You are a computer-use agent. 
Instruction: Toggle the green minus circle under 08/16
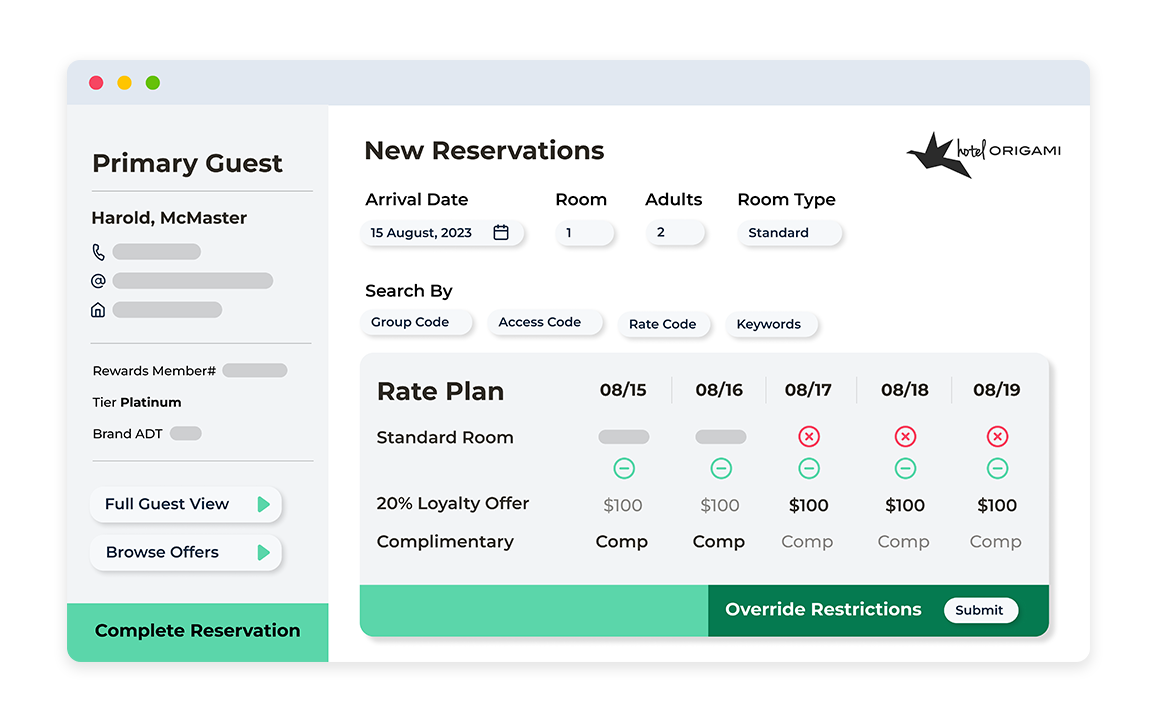(720, 468)
